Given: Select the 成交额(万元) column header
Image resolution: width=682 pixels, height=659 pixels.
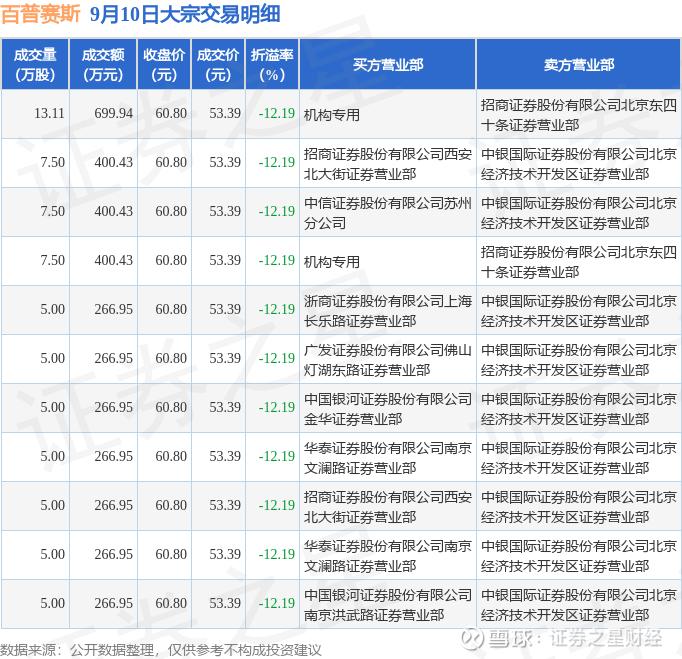Looking at the screenshot, I should [103, 64].
